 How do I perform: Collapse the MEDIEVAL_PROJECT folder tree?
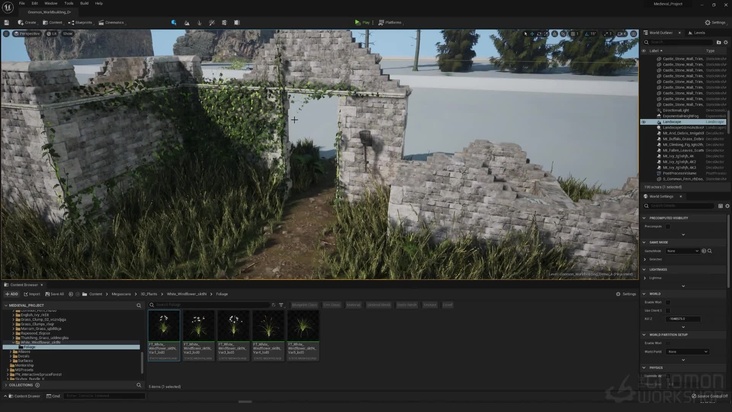pyautogui.click(x=5, y=305)
